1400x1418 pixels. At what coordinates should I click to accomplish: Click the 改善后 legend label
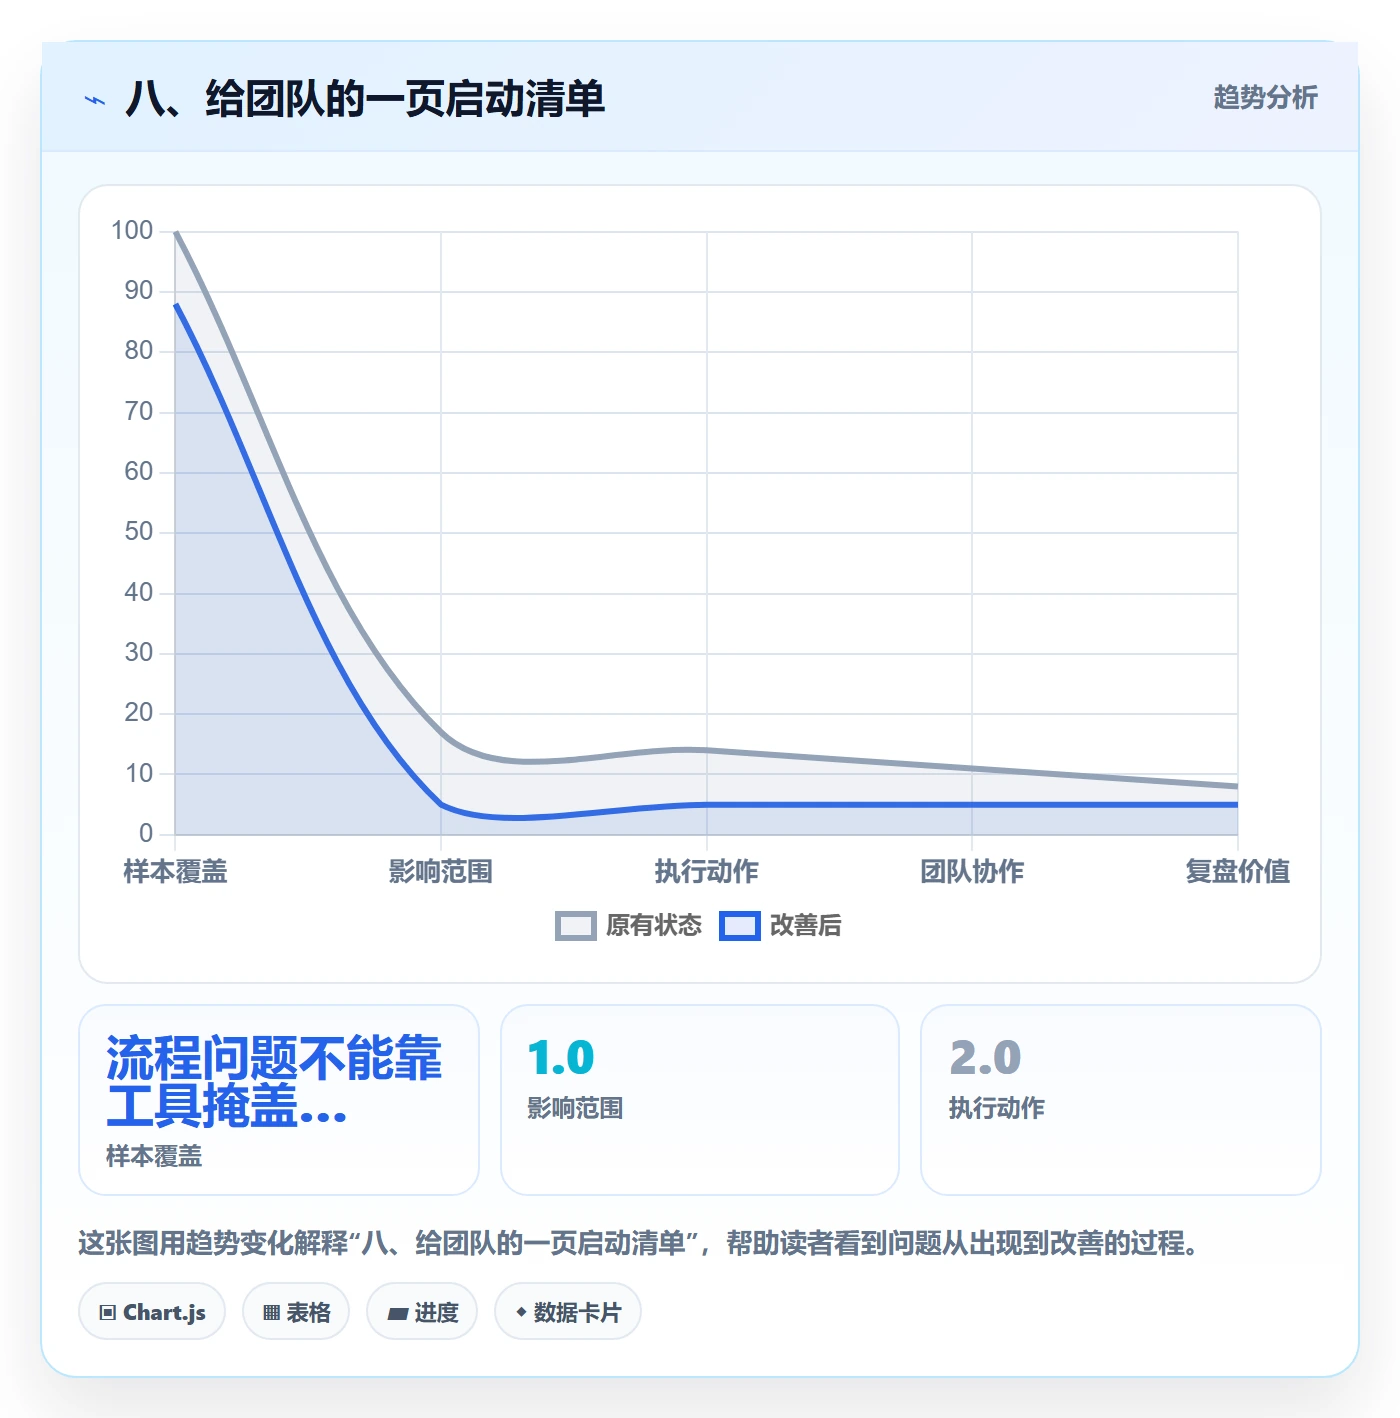tap(805, 926)
